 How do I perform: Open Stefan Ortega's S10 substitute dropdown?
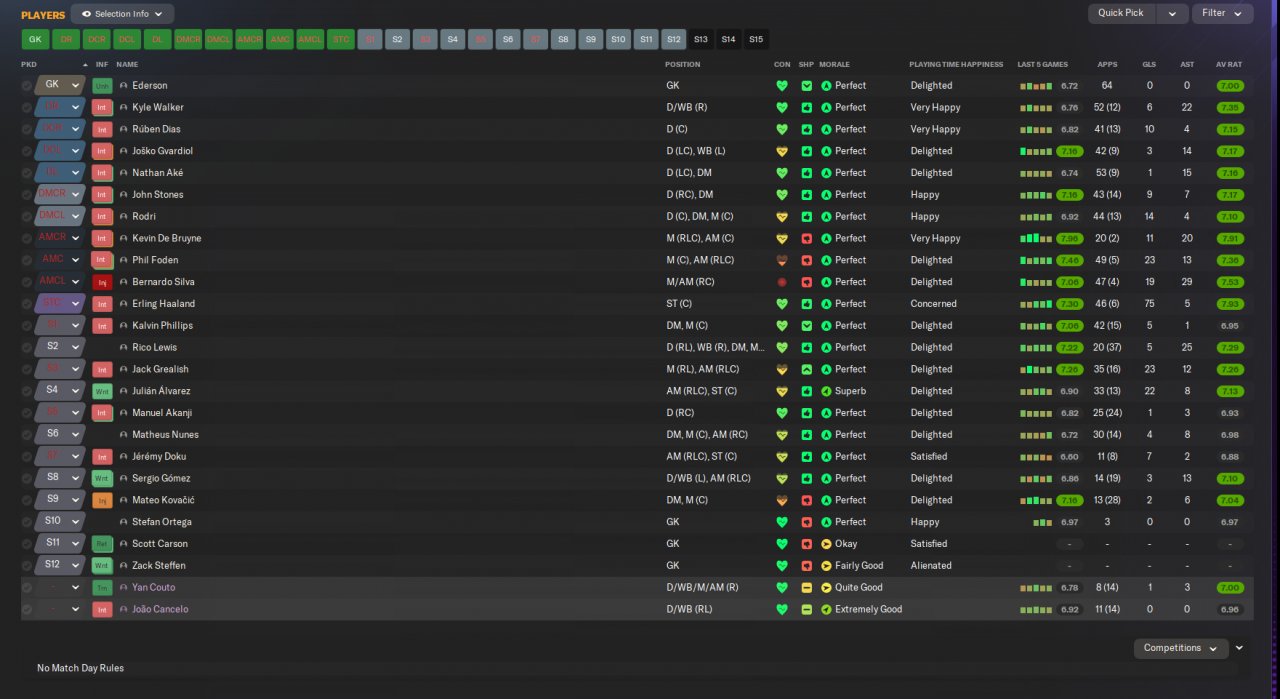(x=59, y=522)
